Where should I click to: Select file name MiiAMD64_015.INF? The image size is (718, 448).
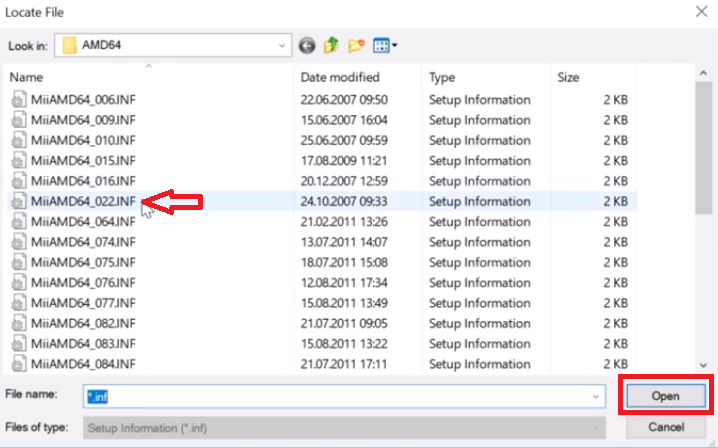[x=83, y=160]
